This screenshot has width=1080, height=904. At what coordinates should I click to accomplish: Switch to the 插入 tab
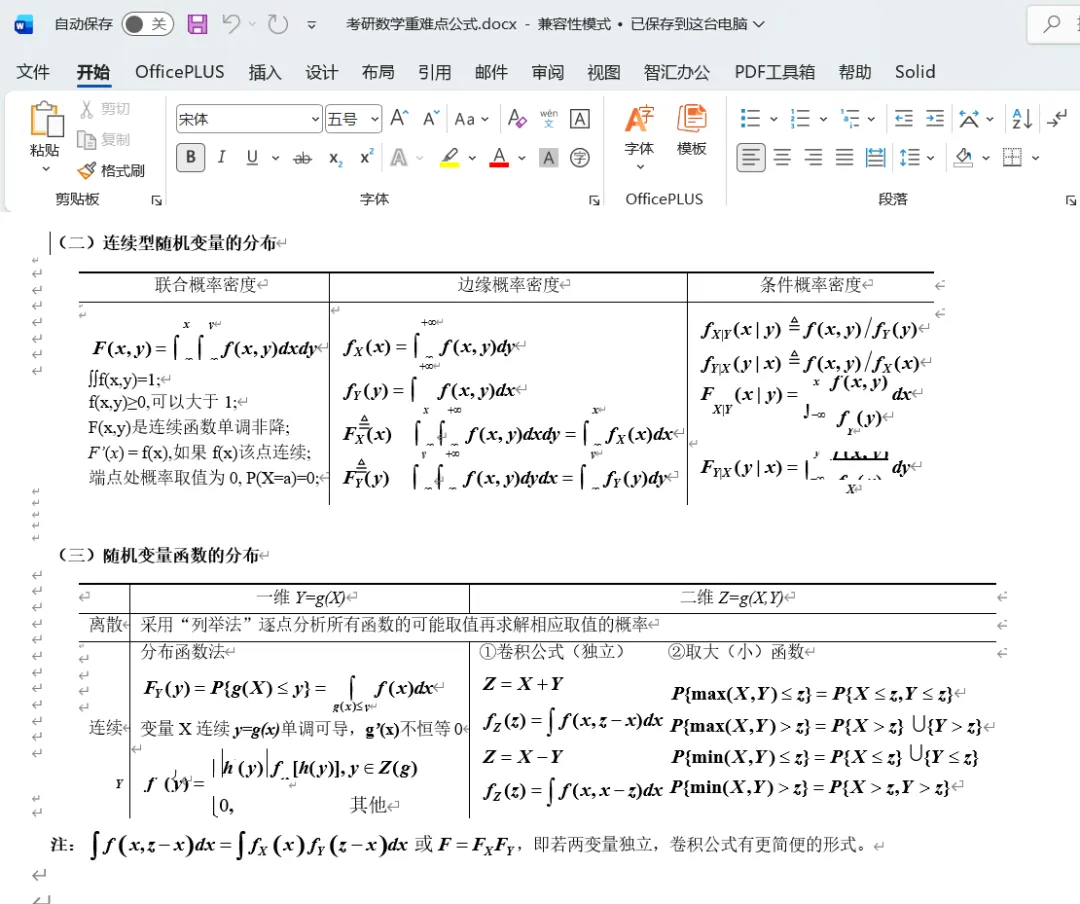coord(265,72)
